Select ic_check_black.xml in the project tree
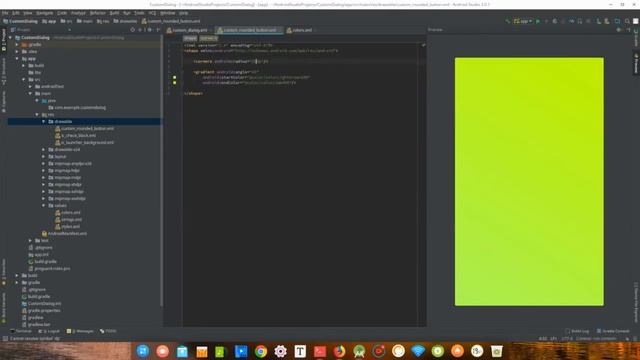The height and width of the screenshot is (360, 640). pyautogui.click(x=78, y=136)
